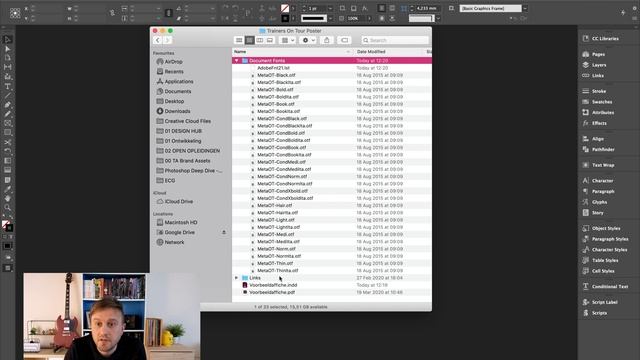This screenshot has height=360, width=640.
Task: Sort by Name column header
Action: 292,52
